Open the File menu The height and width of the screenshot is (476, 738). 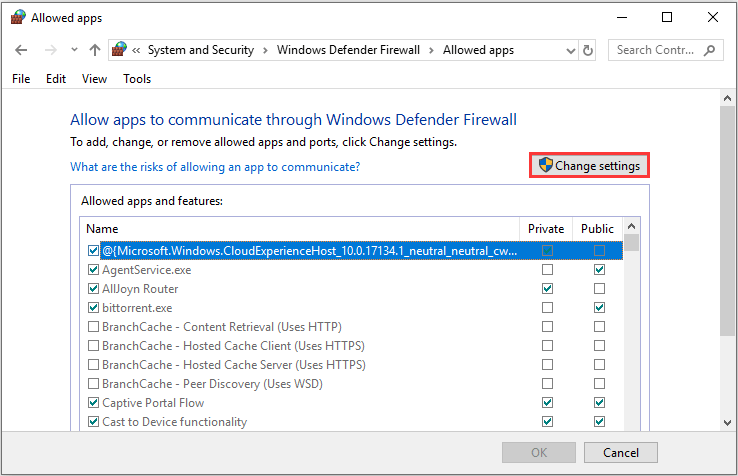21,79
